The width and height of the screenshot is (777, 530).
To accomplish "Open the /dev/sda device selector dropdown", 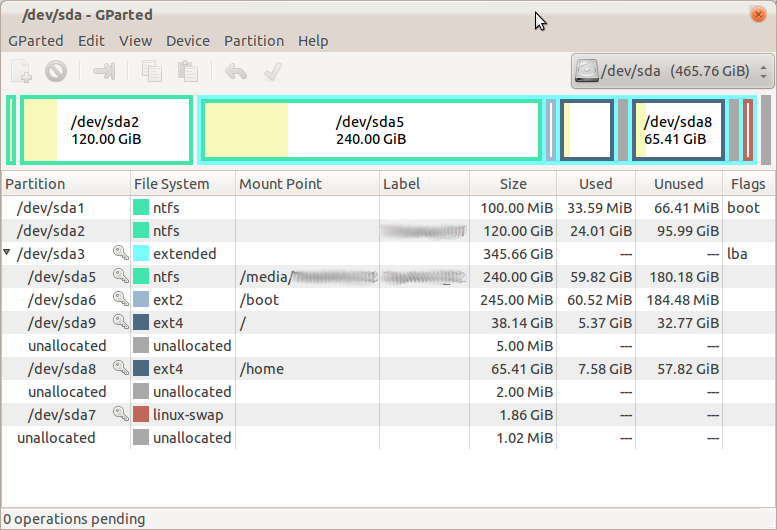I will pyautogui.click(x=672, y=71).
